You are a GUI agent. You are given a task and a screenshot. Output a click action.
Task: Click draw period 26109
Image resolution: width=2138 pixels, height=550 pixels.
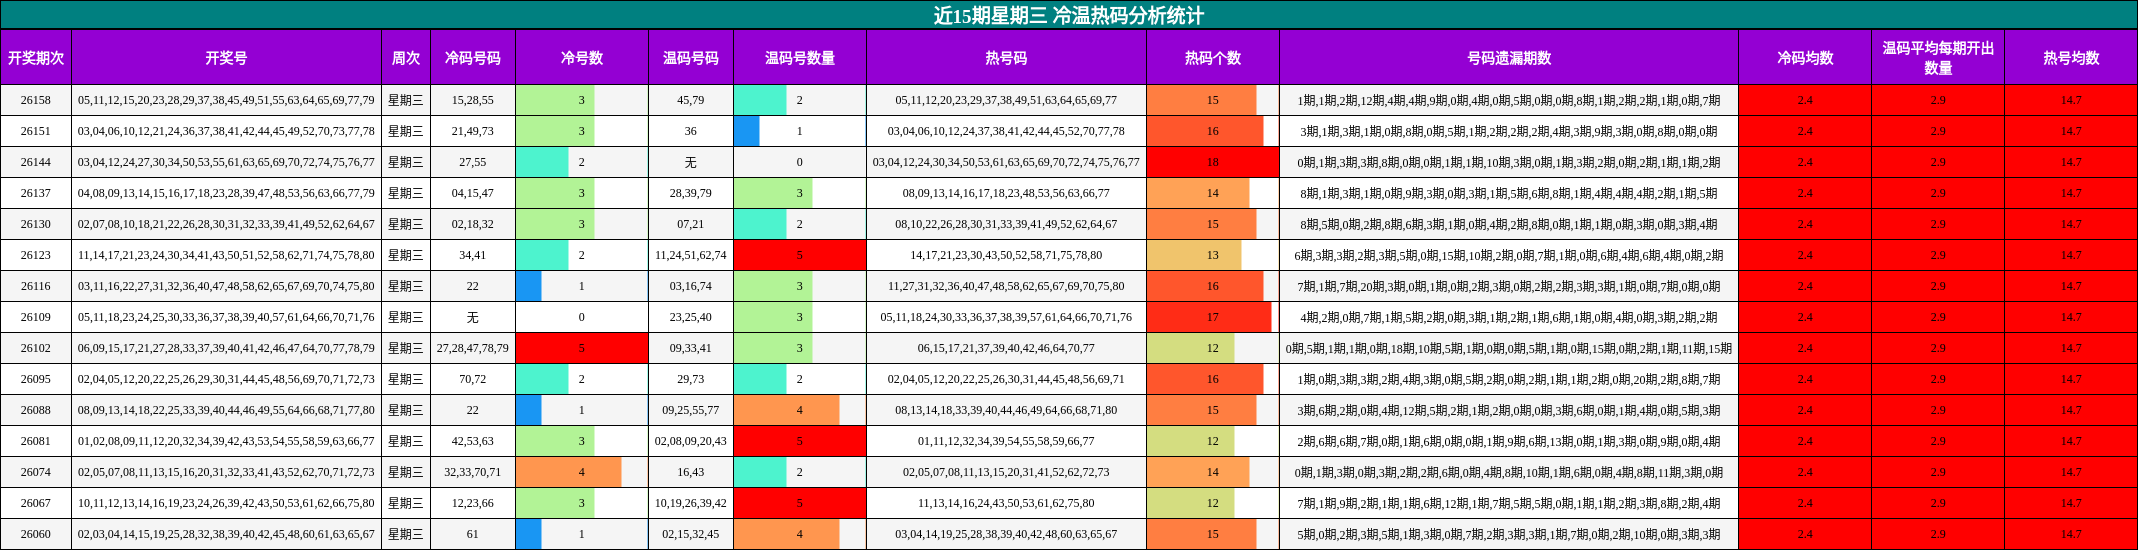click(36, 317)
